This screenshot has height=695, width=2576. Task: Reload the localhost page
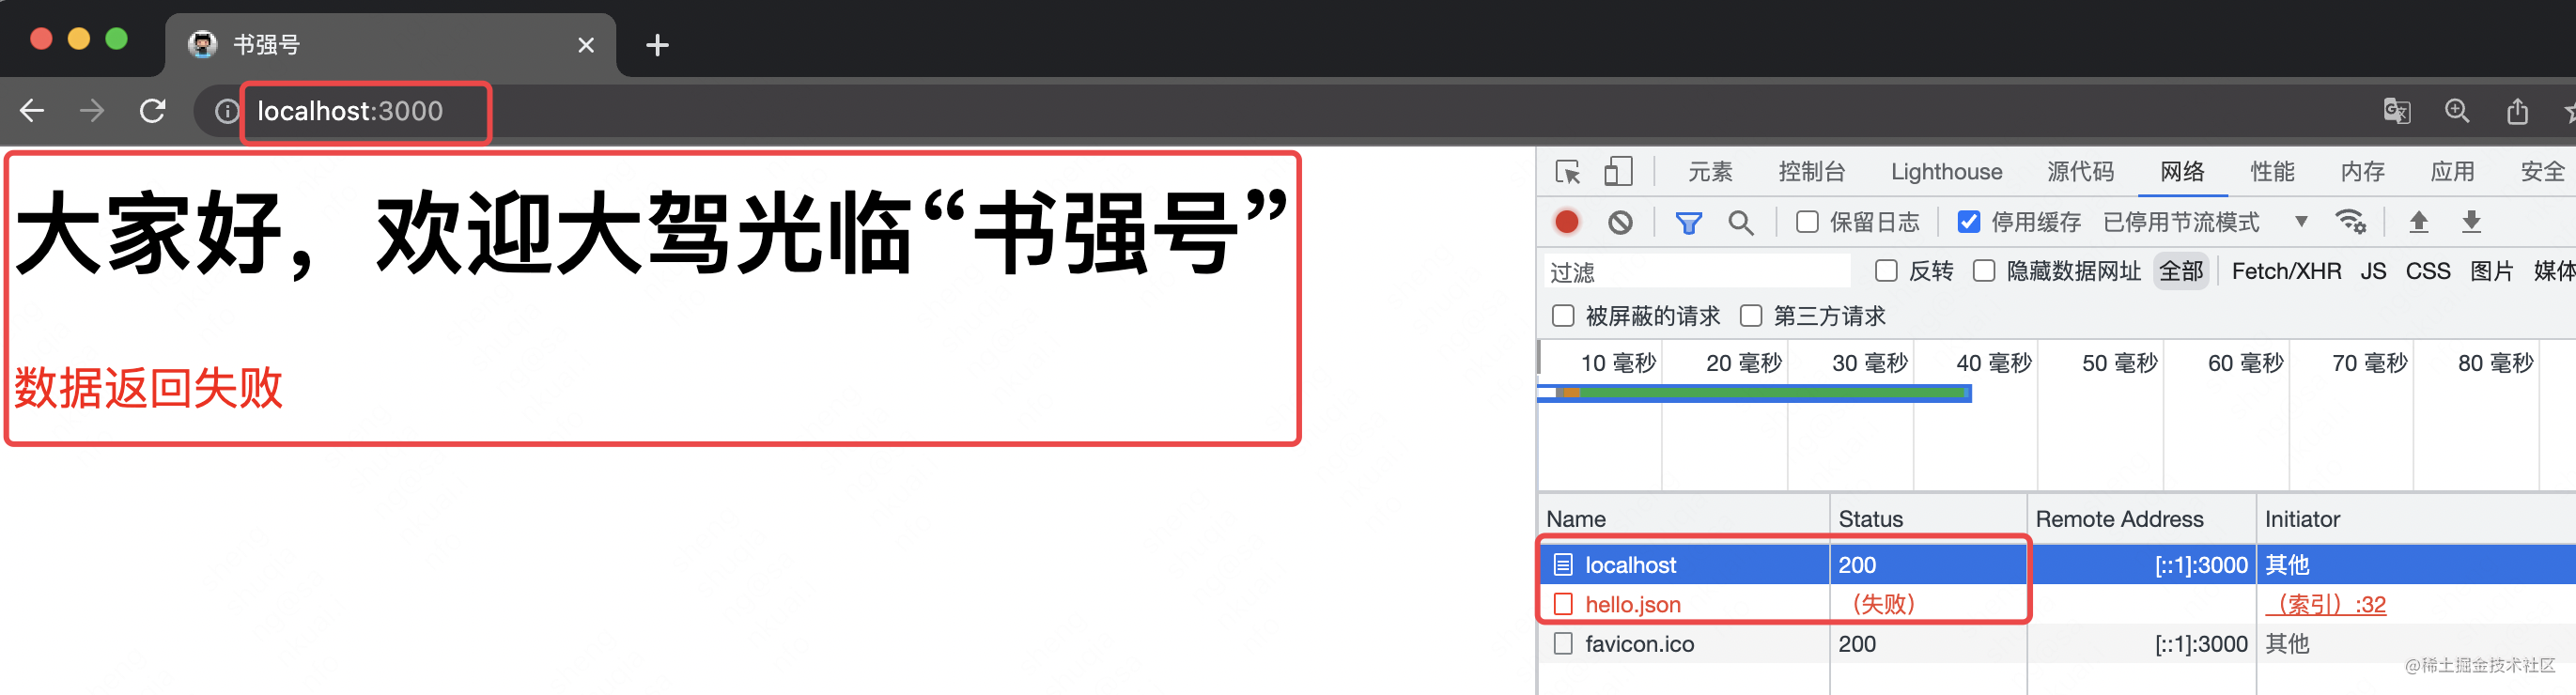coord(152,110)
